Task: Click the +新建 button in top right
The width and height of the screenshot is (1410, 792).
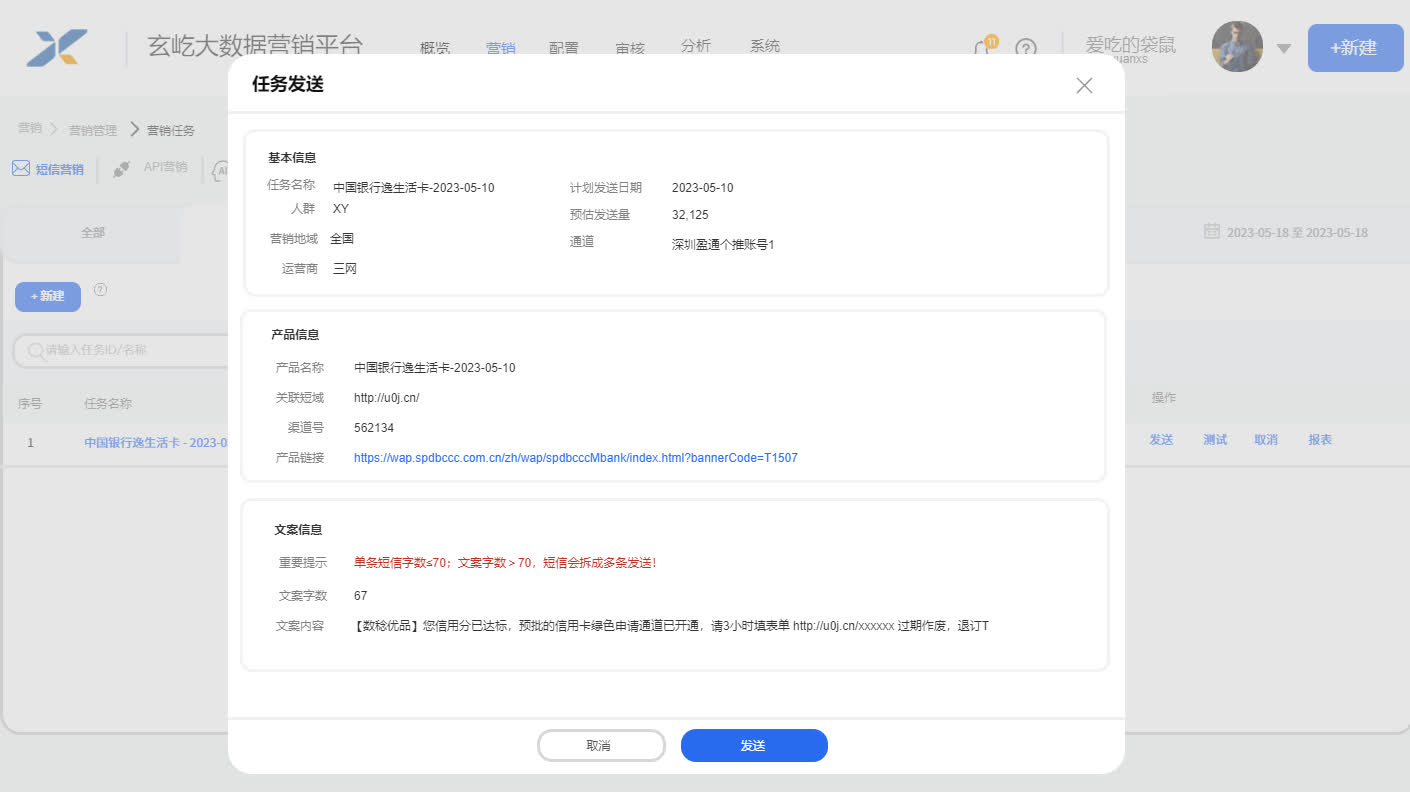Action: 1355,48
